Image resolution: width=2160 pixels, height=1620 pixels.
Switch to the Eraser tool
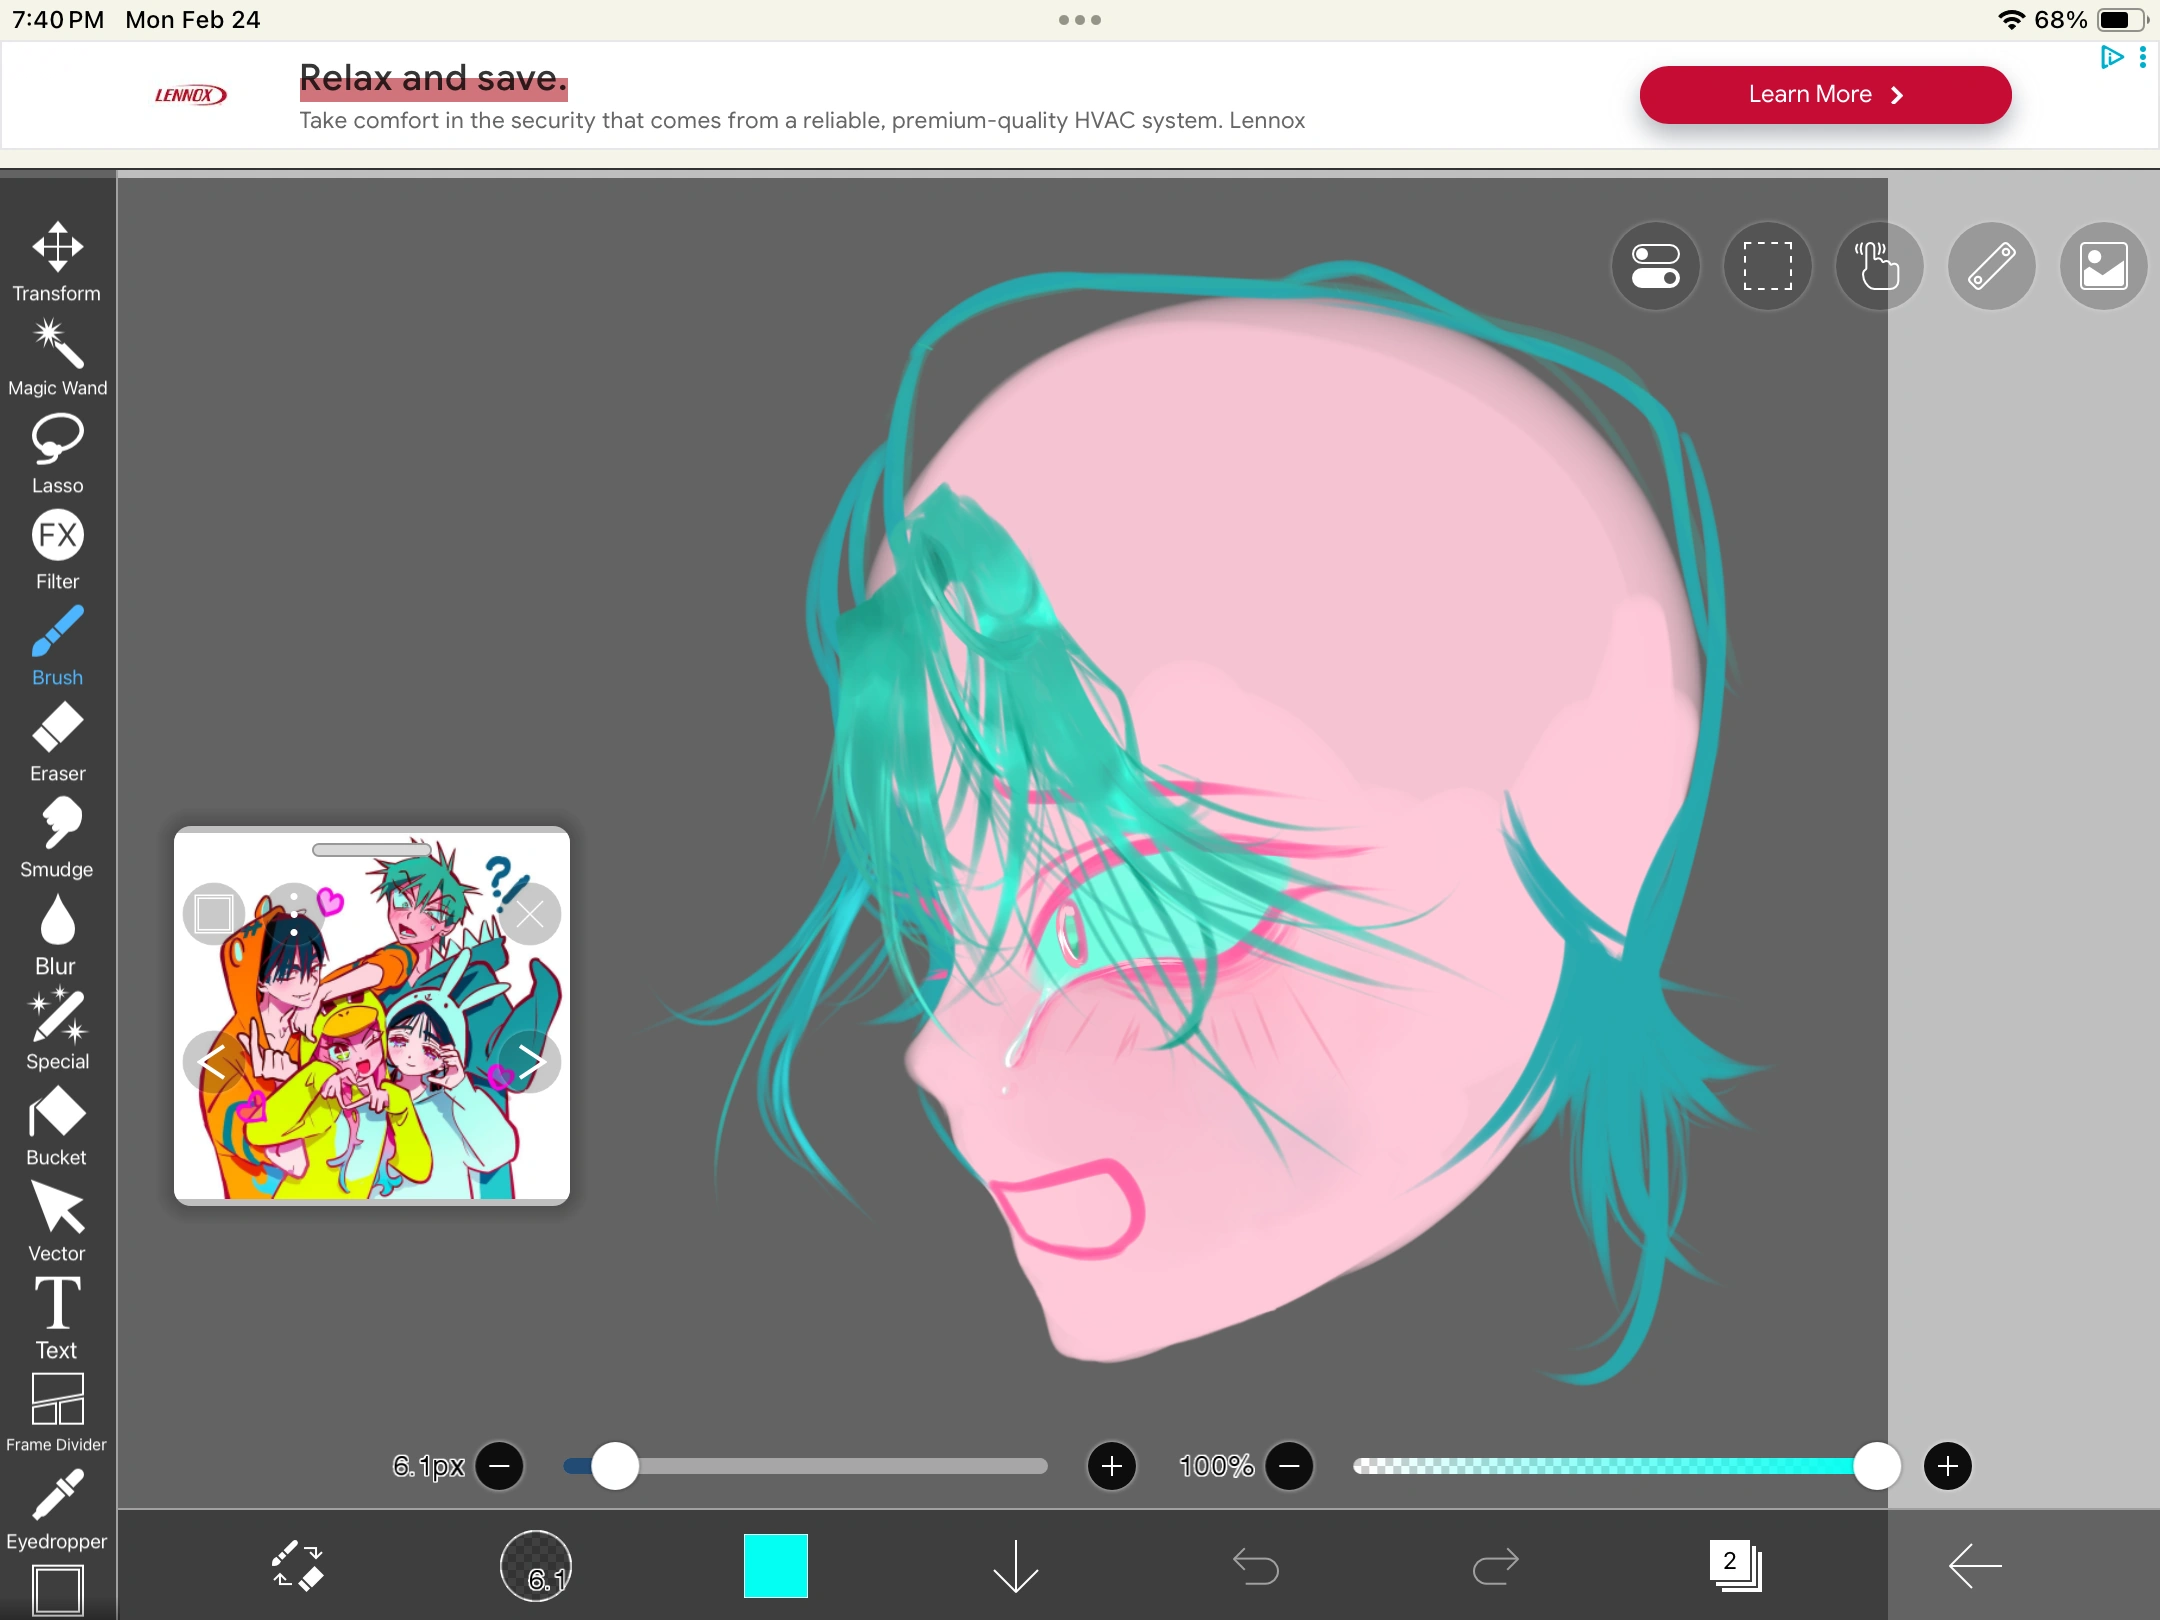click(x=57, y=731)
